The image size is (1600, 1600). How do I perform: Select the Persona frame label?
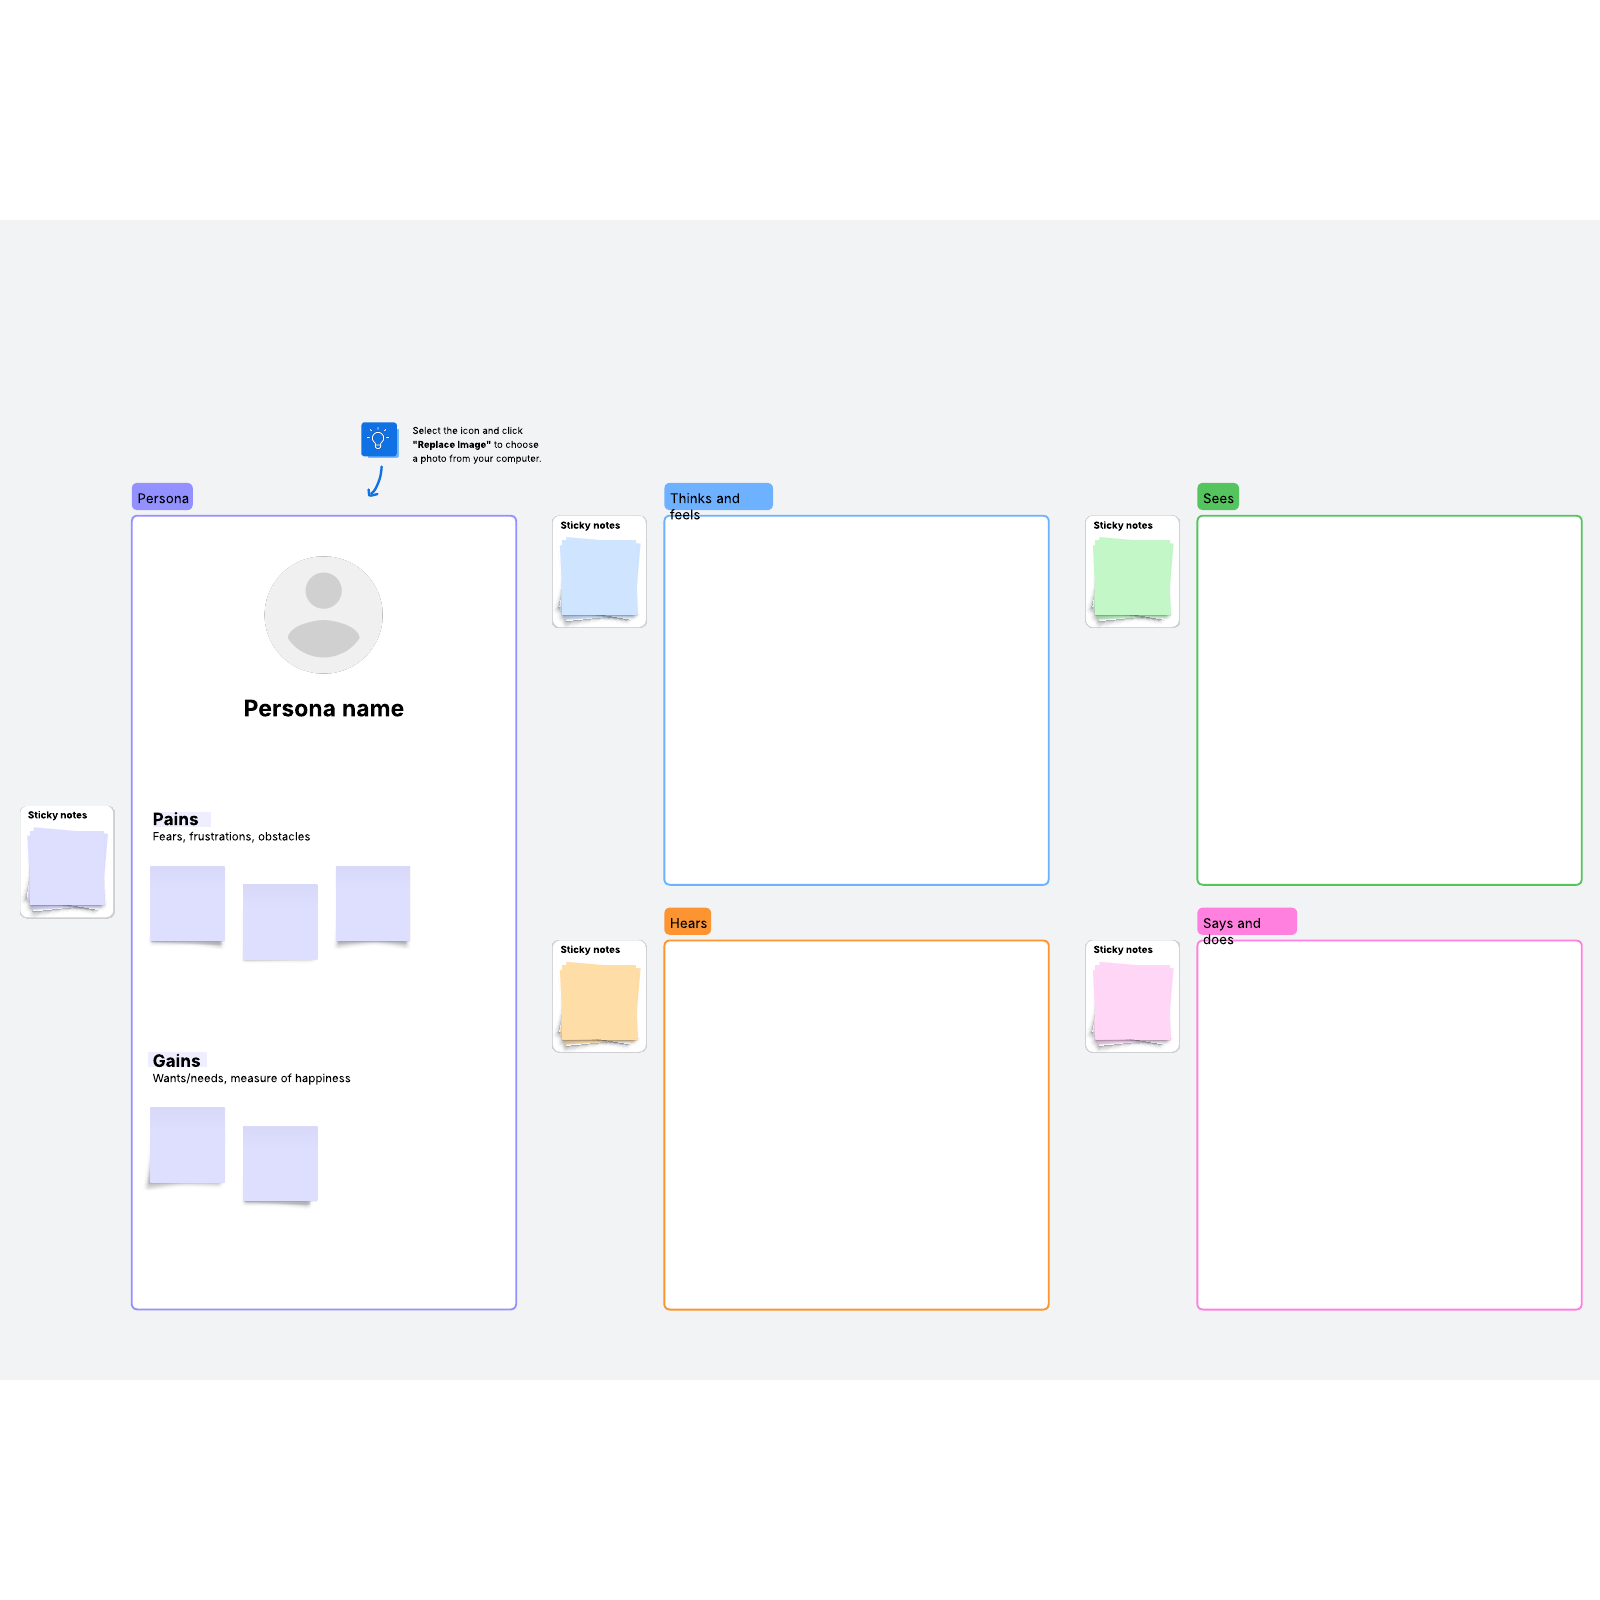[x=162, y=497]
